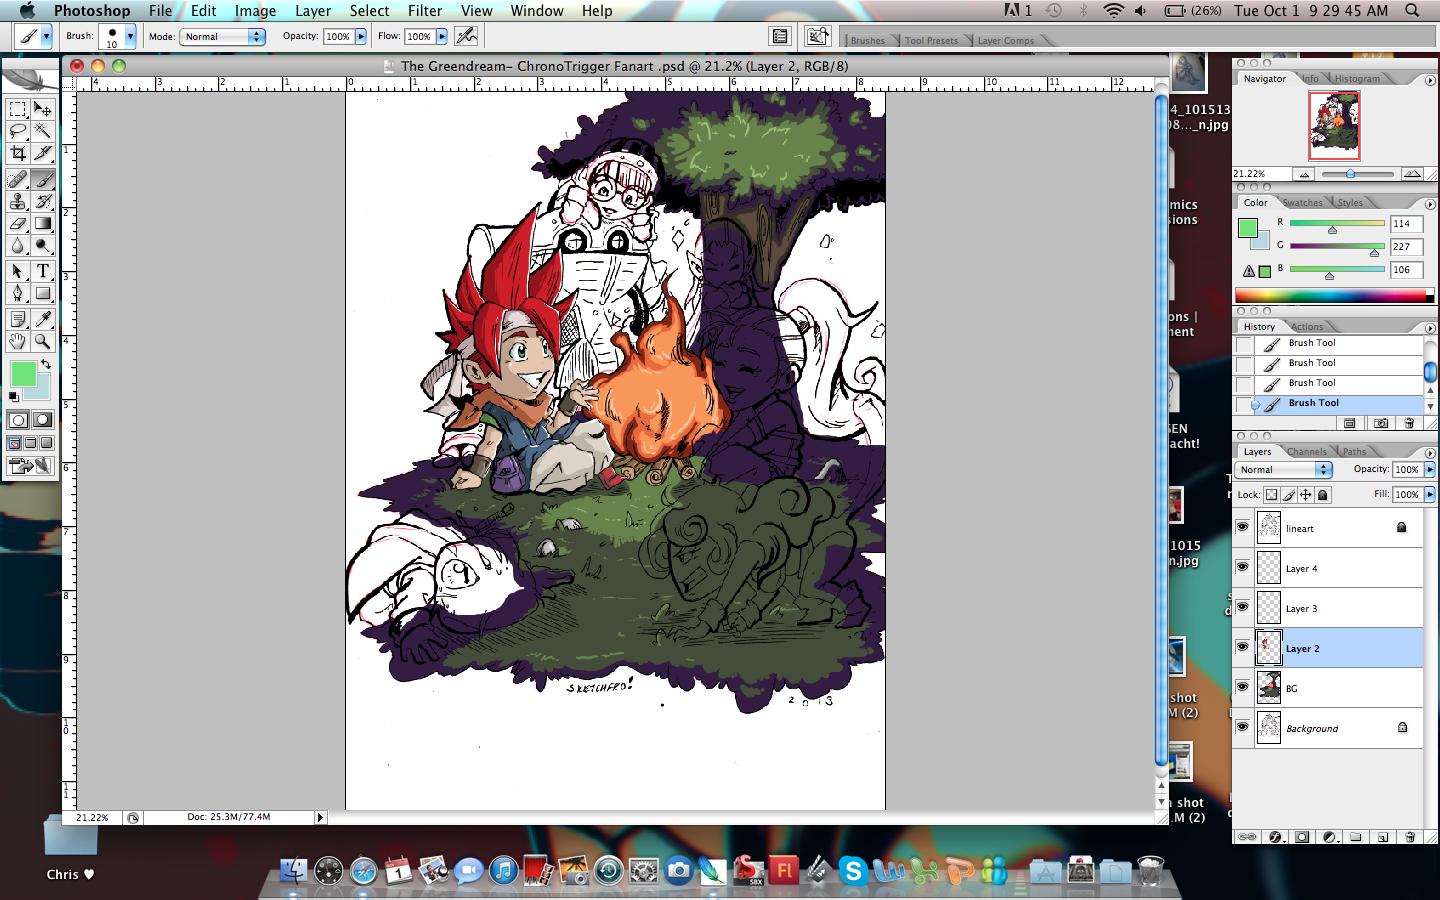Open the Image menu
Image resolution: width=1440 pixels, height=900 pixels.
[x=255, y=11]
